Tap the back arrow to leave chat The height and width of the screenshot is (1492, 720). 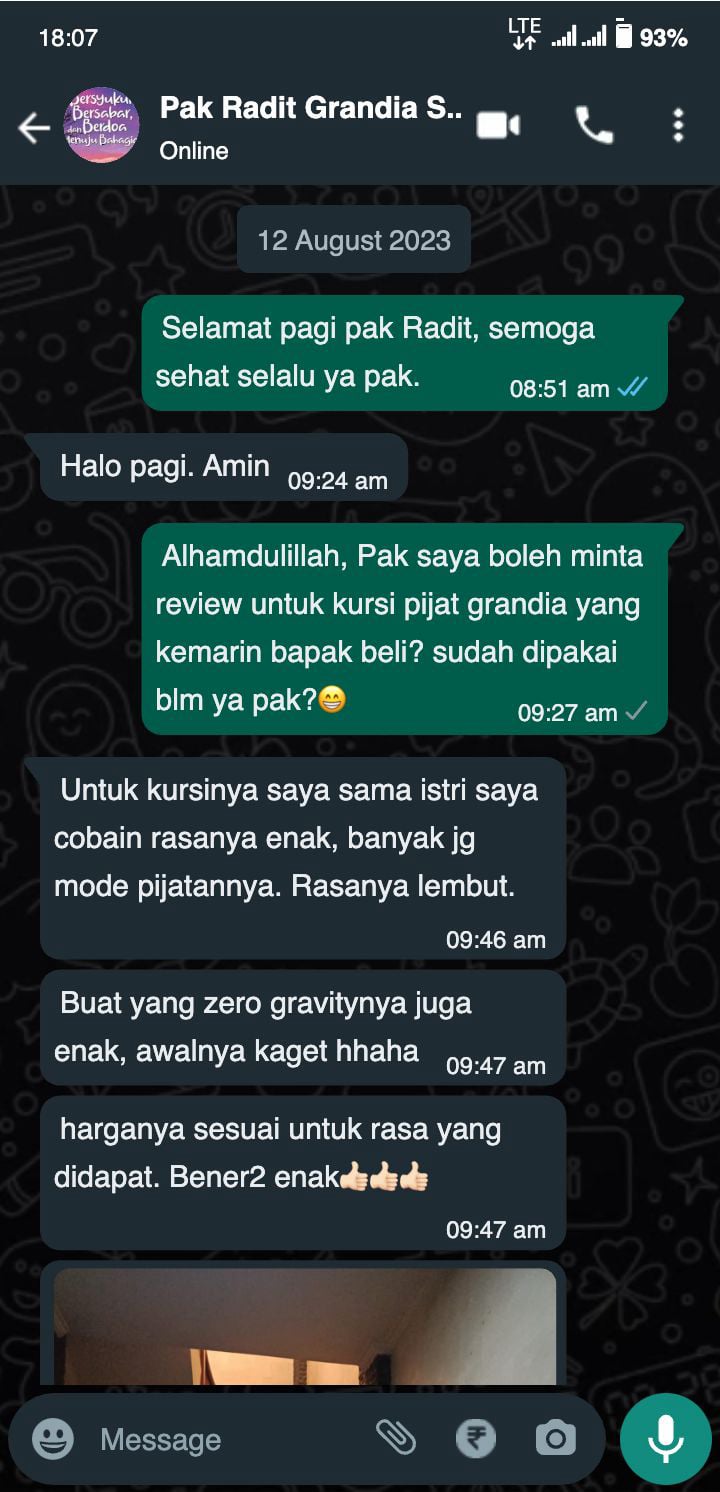(33, 127)
